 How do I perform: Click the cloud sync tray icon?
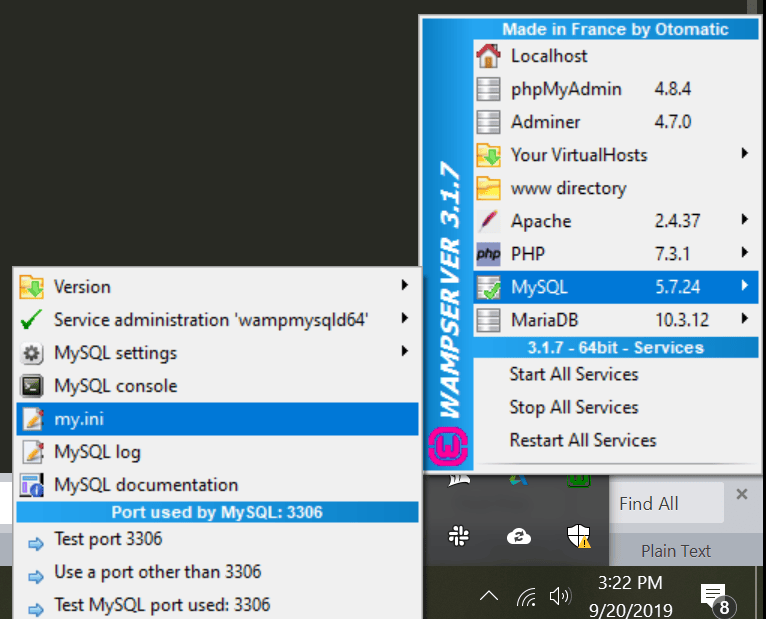click(518, 536)
